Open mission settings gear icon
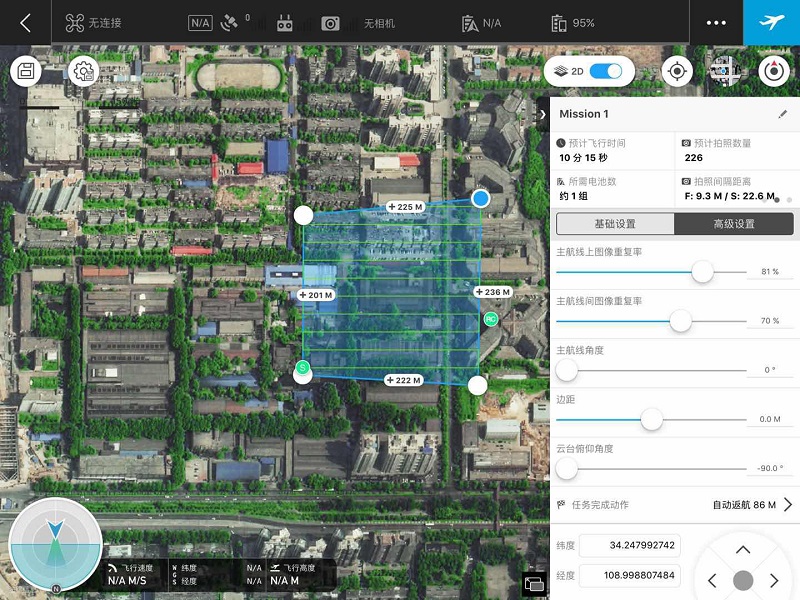The width and height of the screenshot is (800, 600). (x=83, y=72)
